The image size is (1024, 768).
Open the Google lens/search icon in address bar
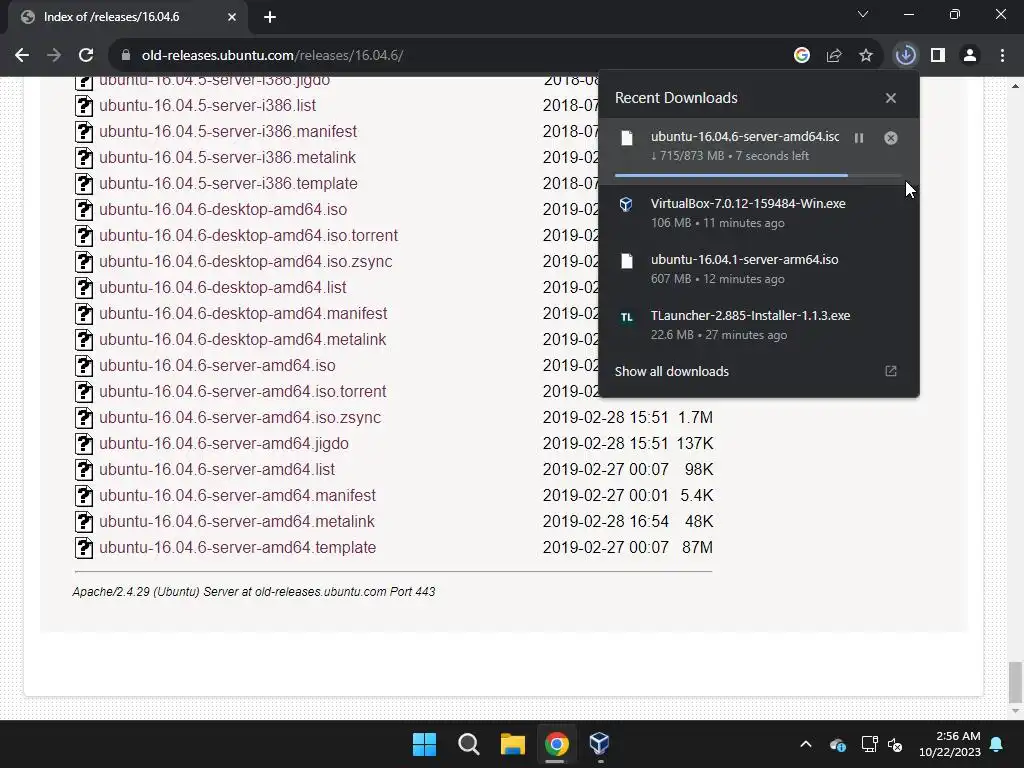coord(802,56)
